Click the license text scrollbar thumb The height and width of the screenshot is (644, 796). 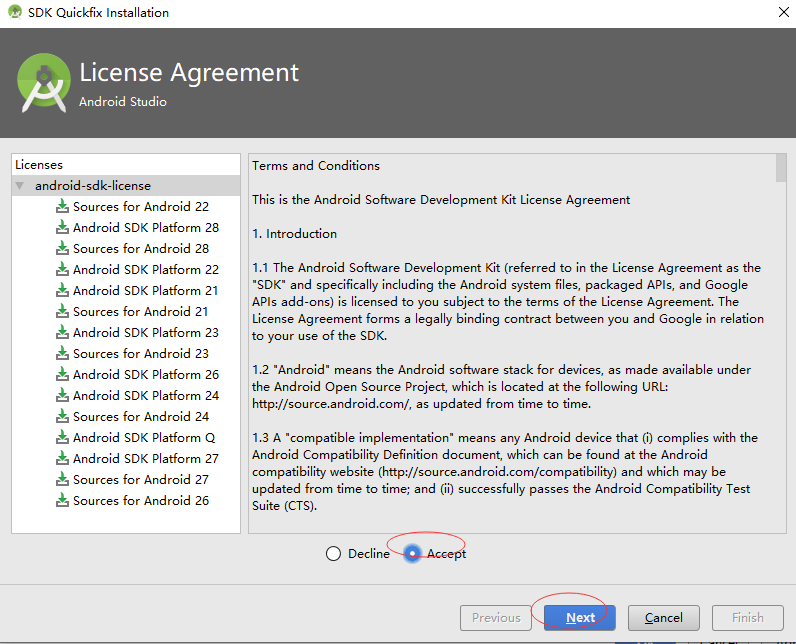click(781, 168)
